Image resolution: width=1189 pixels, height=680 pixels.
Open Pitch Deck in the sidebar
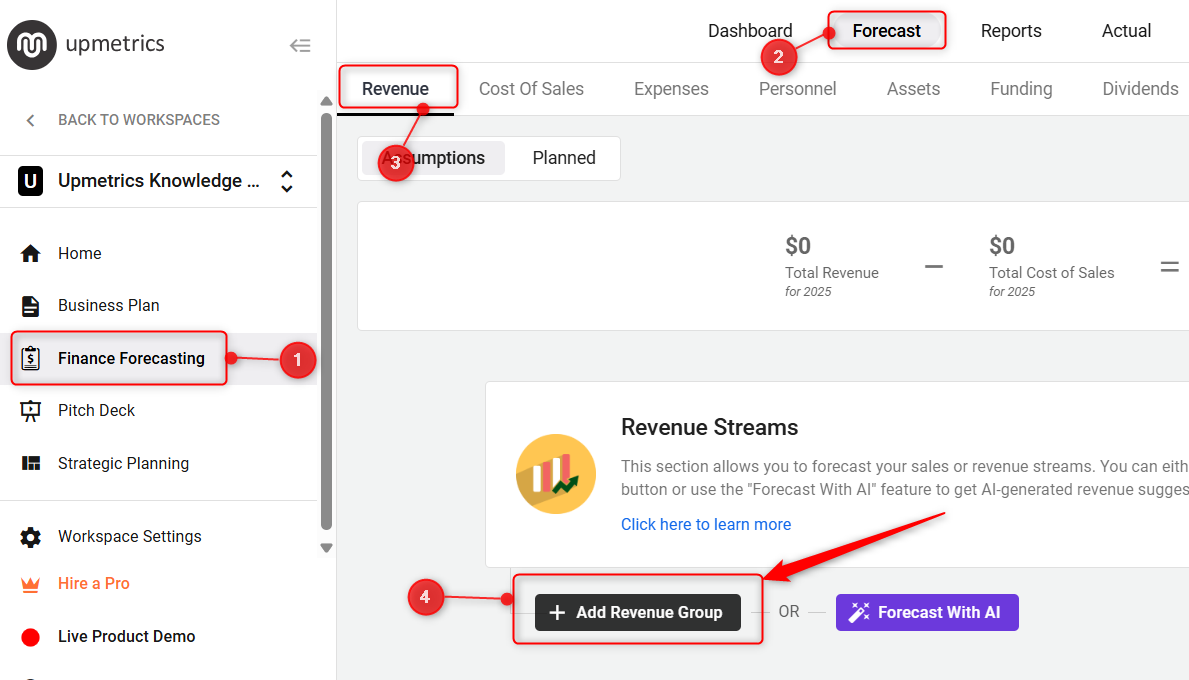pos(96,411)
